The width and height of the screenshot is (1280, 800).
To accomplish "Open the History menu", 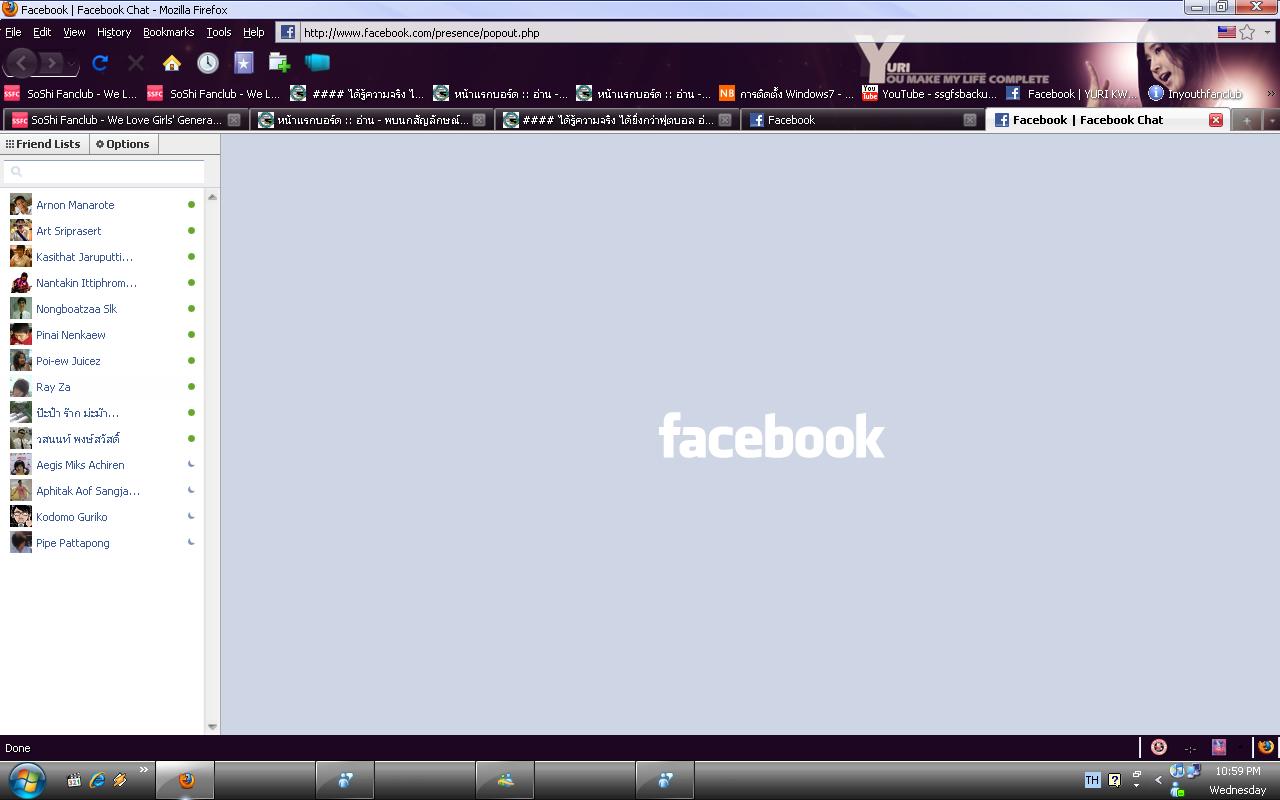I will pos(114,32).
